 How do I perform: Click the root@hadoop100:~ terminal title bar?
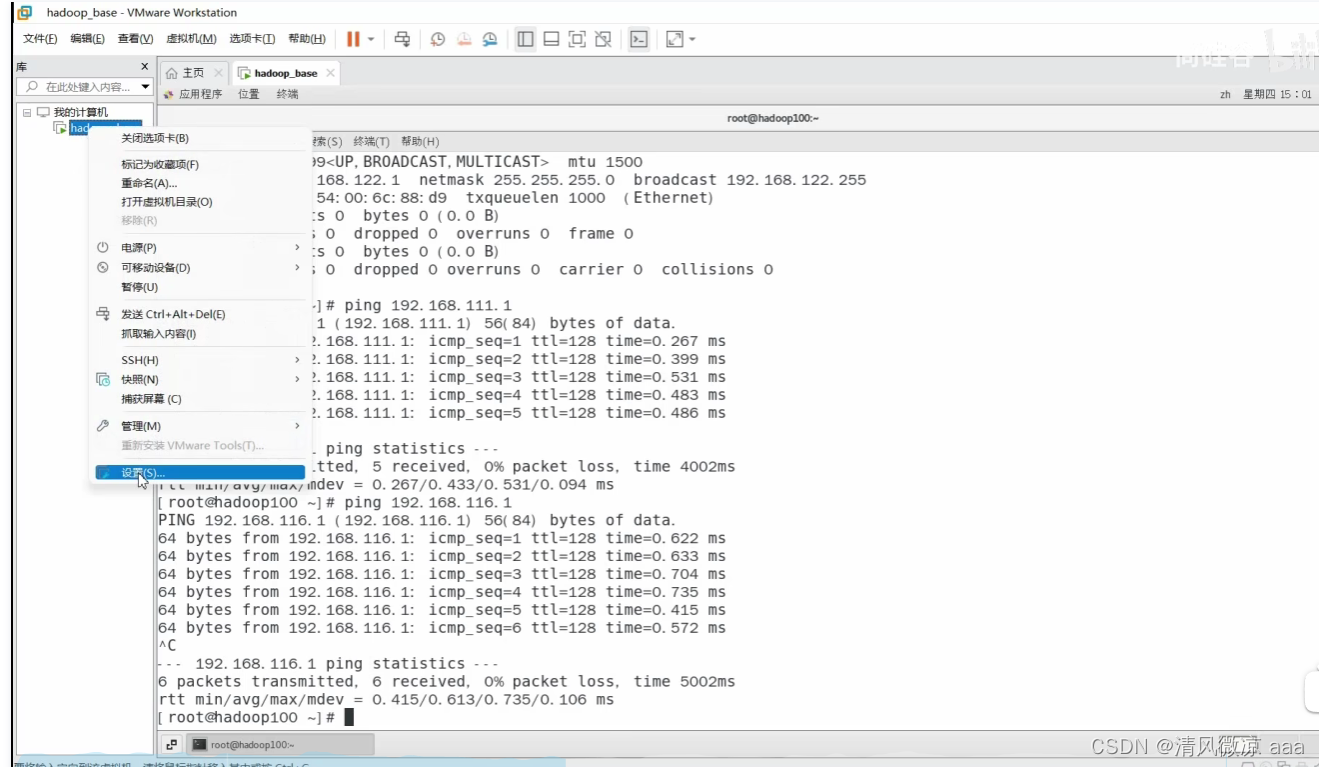(x=773, y=118)
